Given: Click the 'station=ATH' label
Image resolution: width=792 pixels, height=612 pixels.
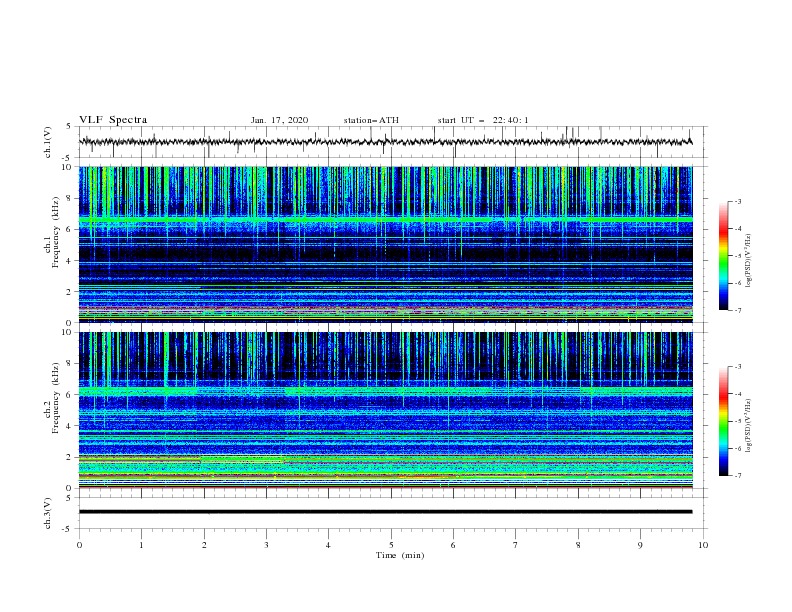Looking at the screenshot, I should [x=371, y=120].
